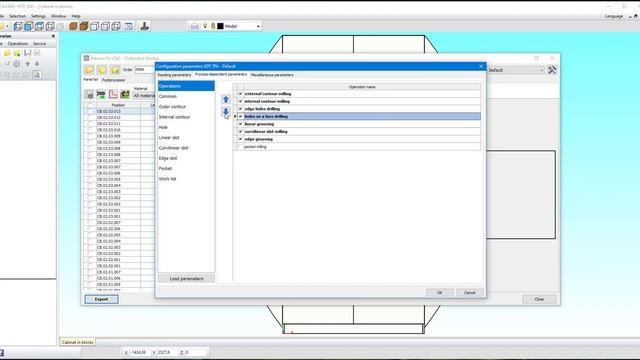Screen dimensions: 640x360
Task: Open the All materials dropdown
Action: click(144, 96)
